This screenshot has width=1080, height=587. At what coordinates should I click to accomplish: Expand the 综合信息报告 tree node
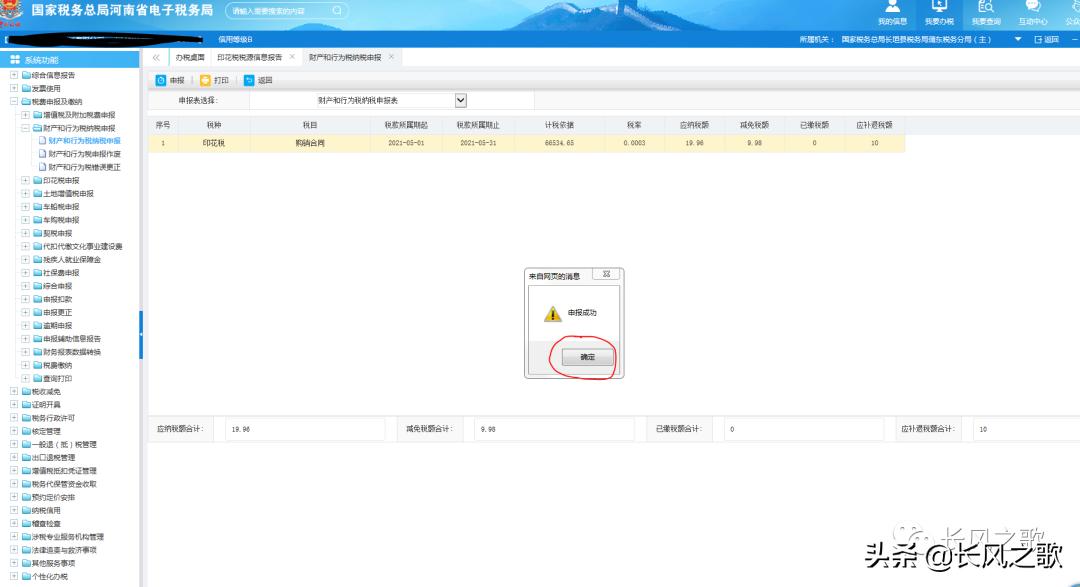coord(14,75)
